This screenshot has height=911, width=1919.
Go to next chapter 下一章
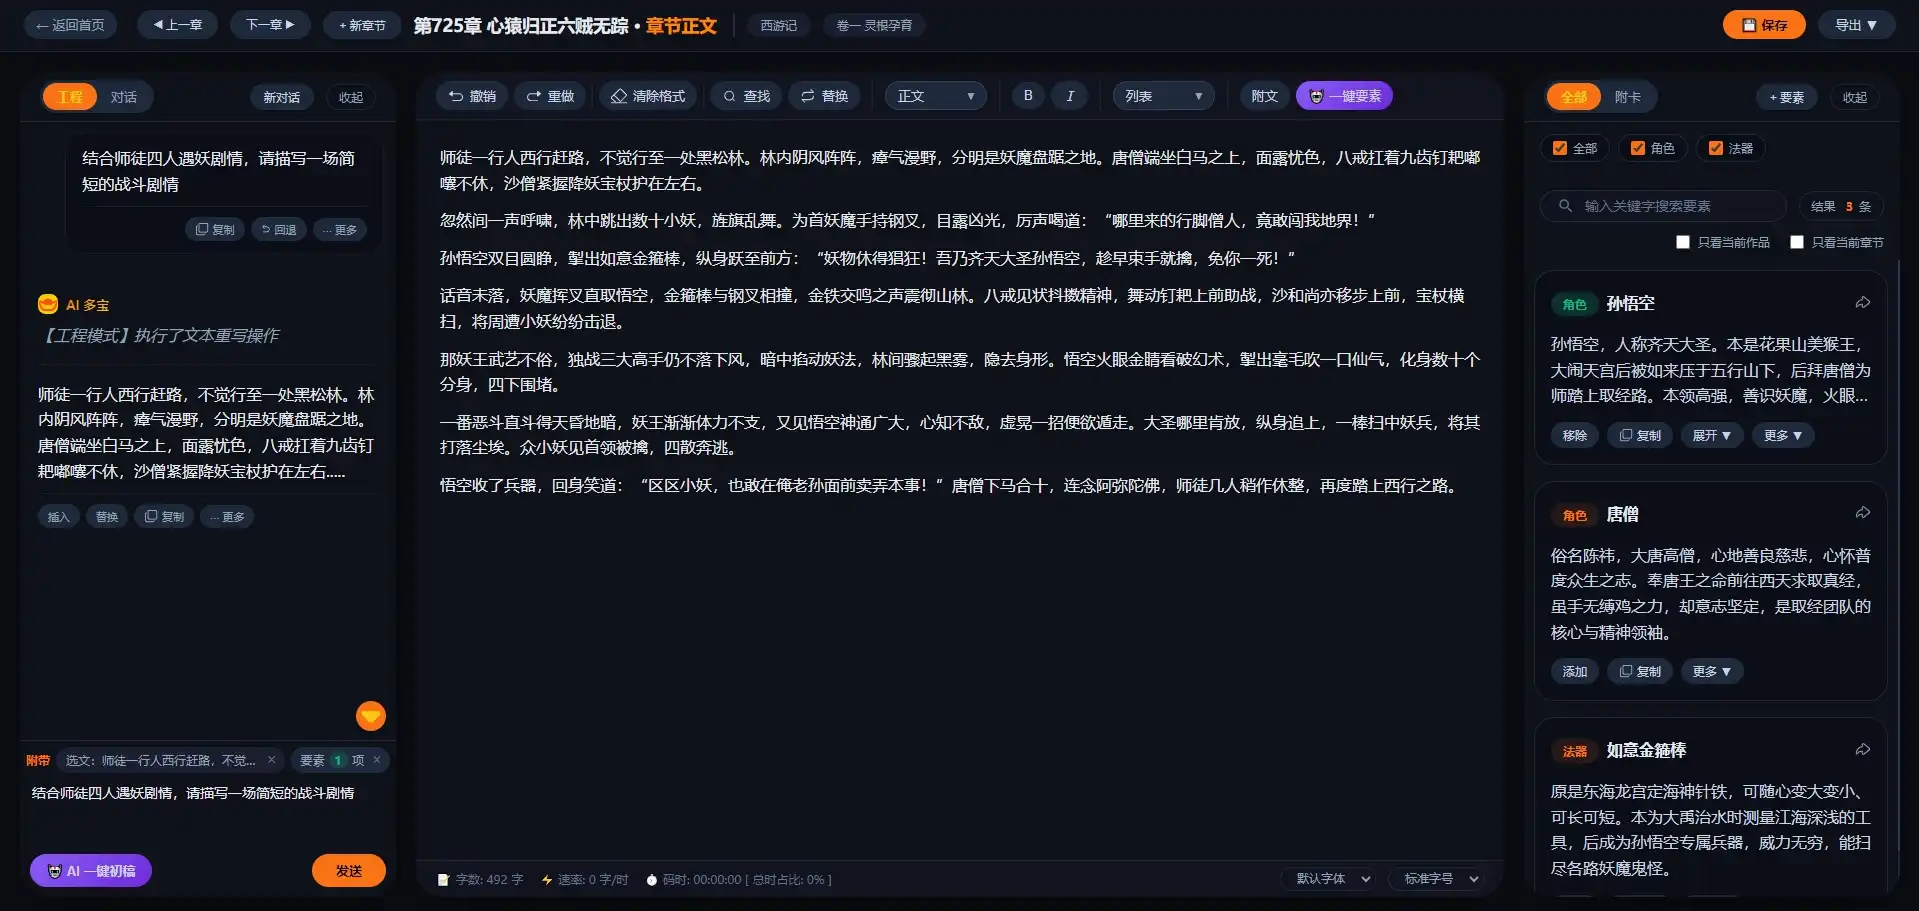[x=270, y=25]
